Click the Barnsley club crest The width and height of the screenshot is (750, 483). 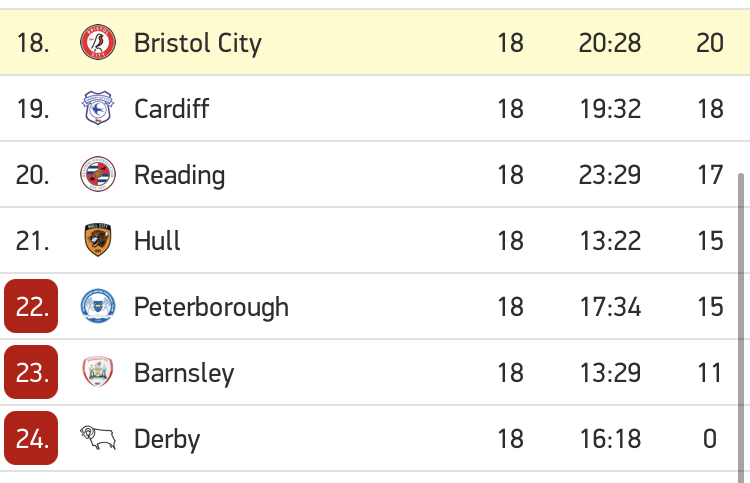click(98, 372)
